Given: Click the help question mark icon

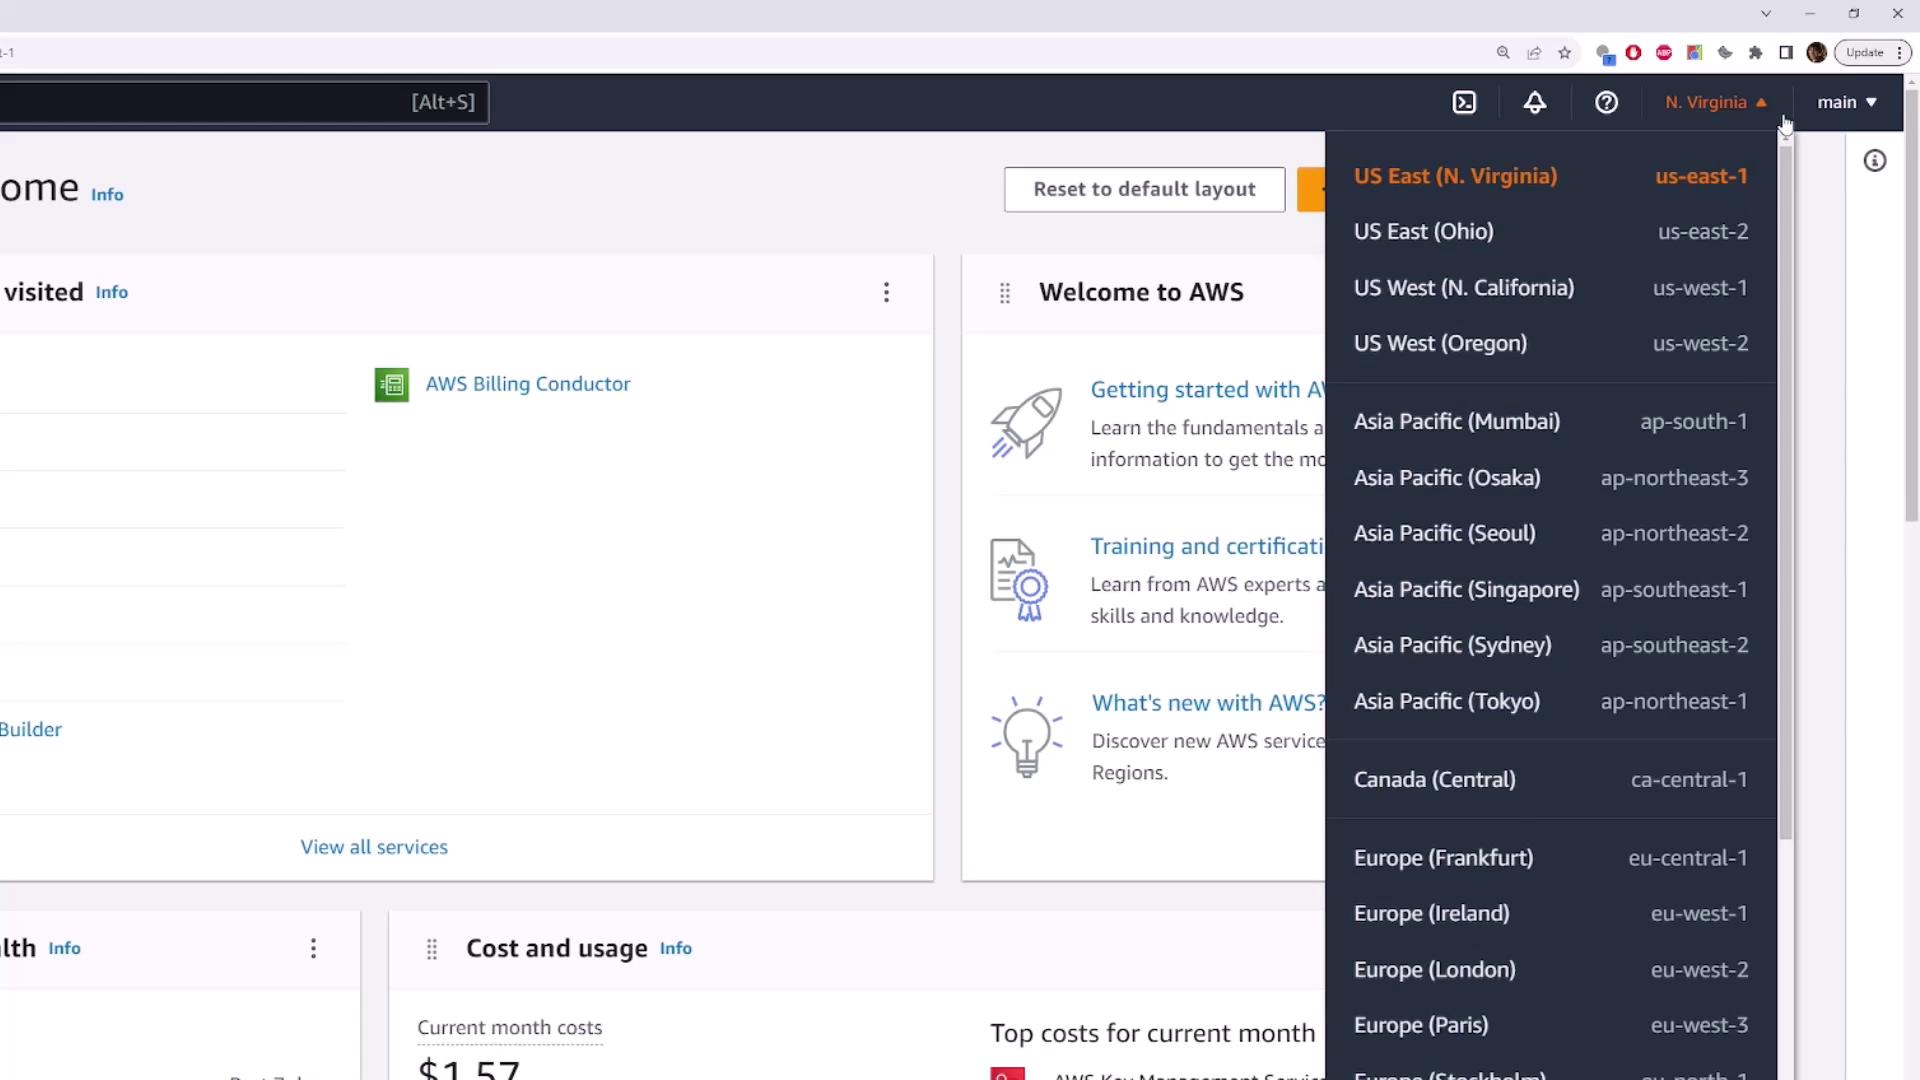Looking at the screenshot, I should tap(1606, 102).
